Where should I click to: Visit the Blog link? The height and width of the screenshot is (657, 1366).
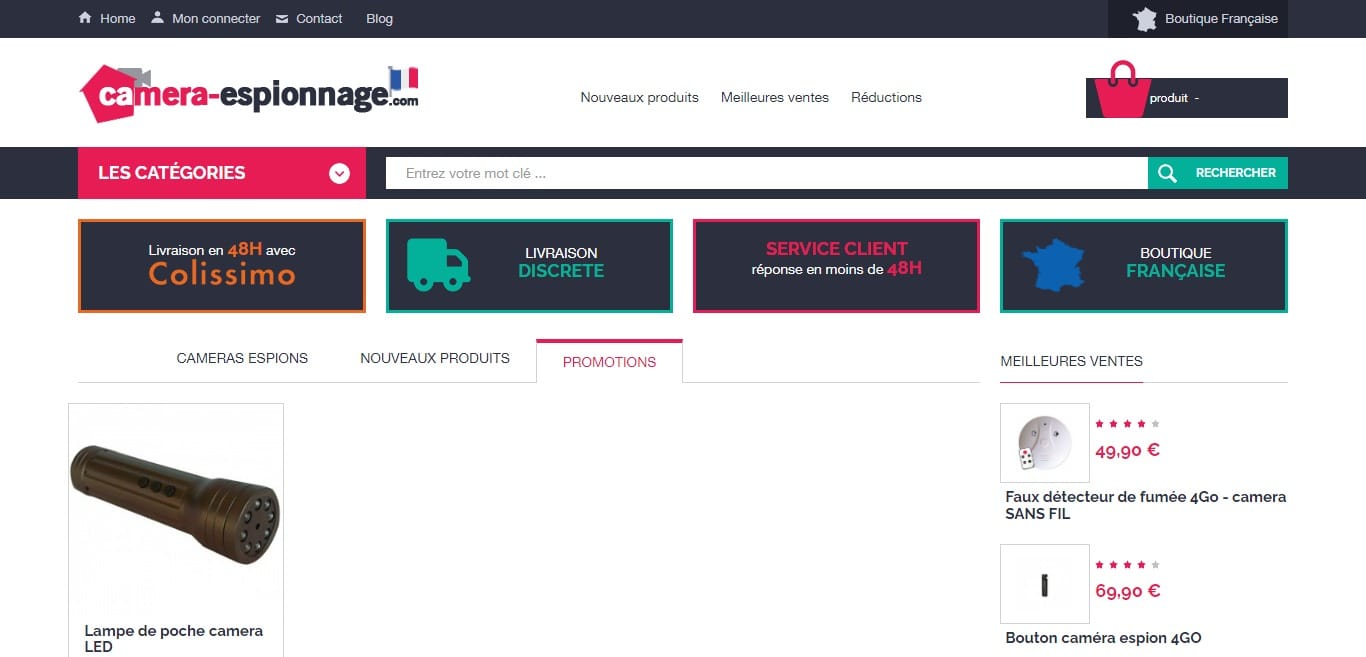[x=380, y=19]
